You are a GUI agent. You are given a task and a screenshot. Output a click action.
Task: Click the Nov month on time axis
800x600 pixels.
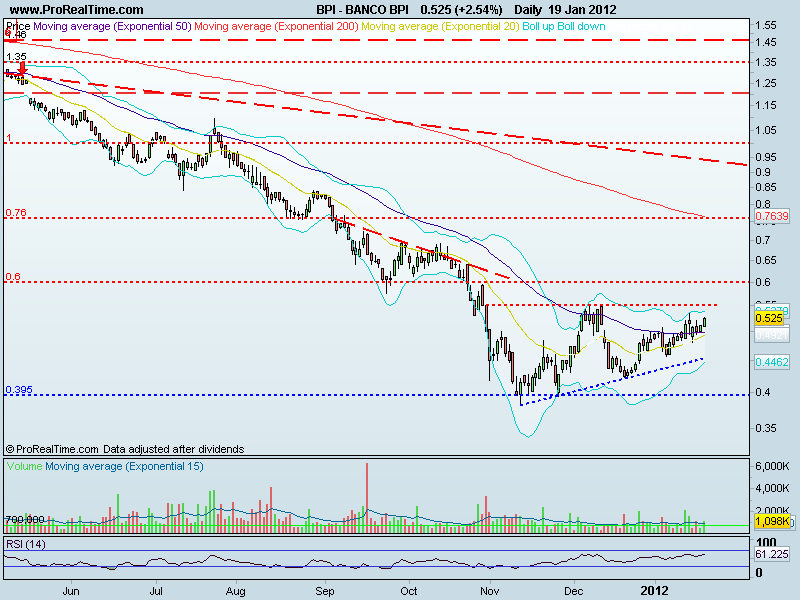pos(489,591)
